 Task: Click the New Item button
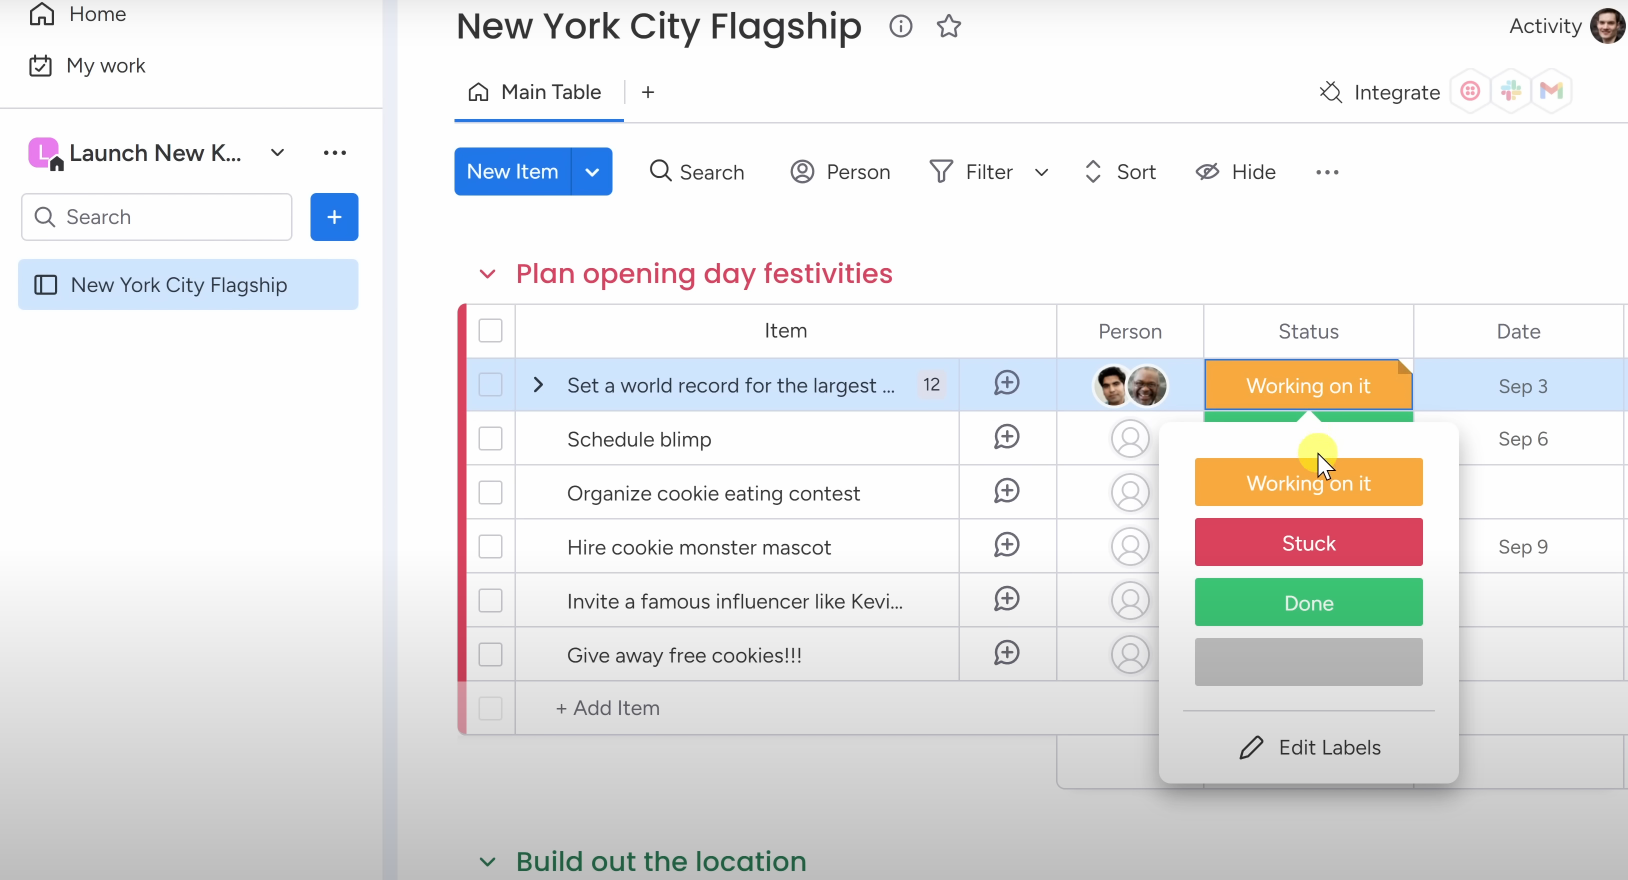click(513, 172)
